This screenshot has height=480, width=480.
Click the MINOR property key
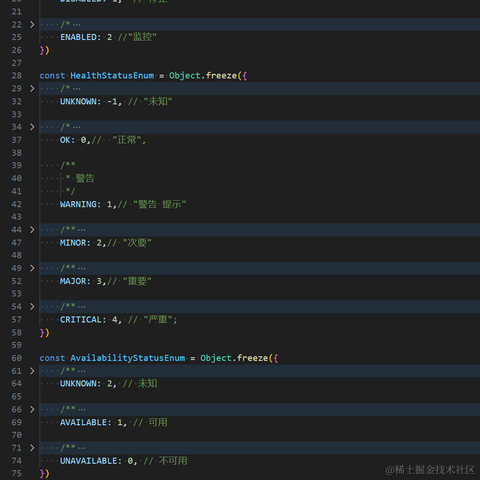73,243
